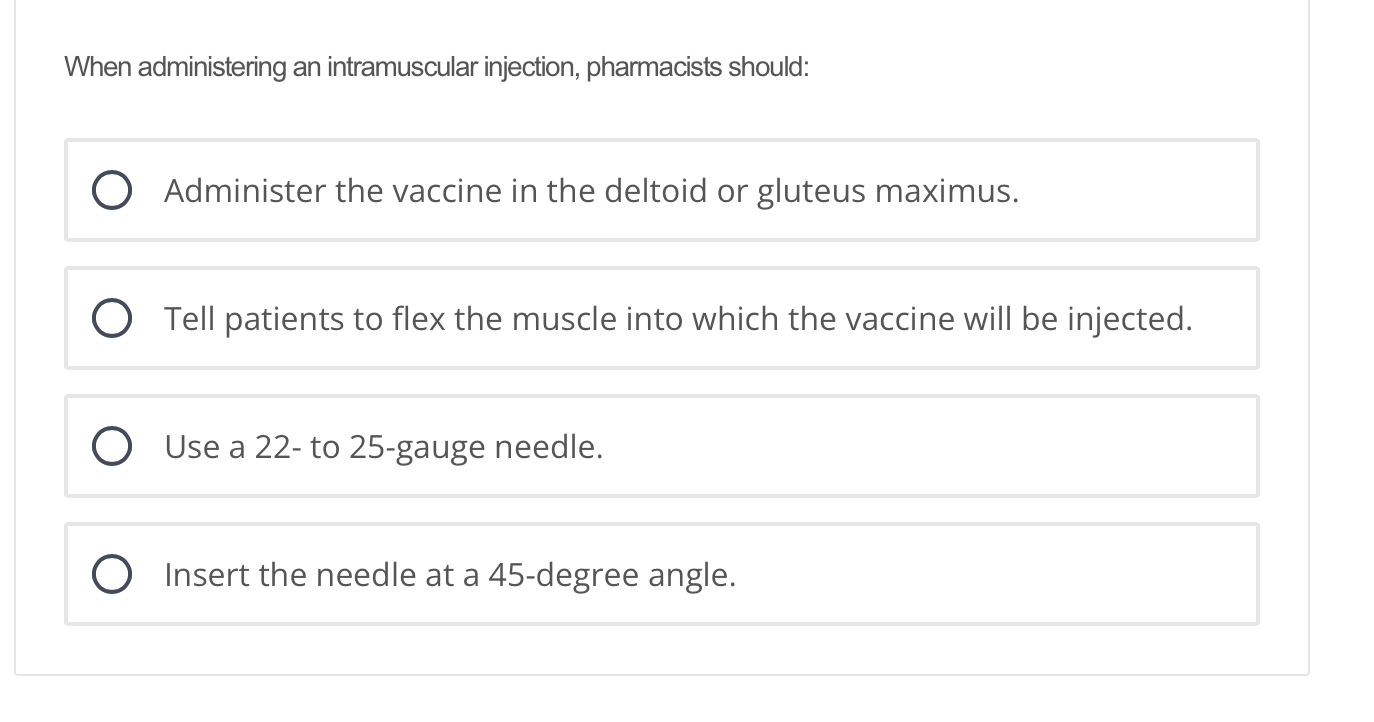Choose the 'Administer the vaccine in the deltoid or gluteus maximus' option

112,190
